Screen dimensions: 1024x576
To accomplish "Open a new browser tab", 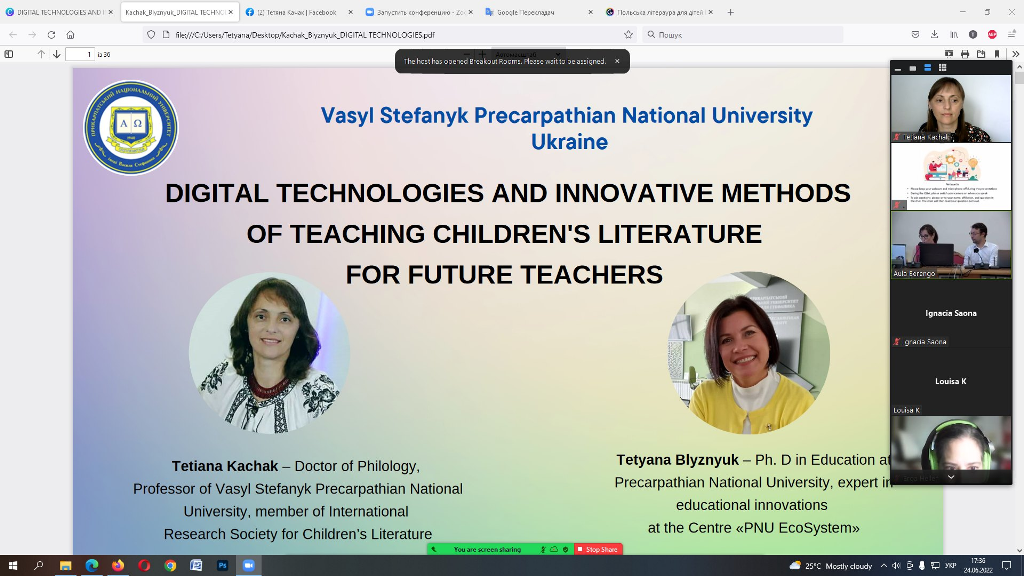I will (731, 12).
